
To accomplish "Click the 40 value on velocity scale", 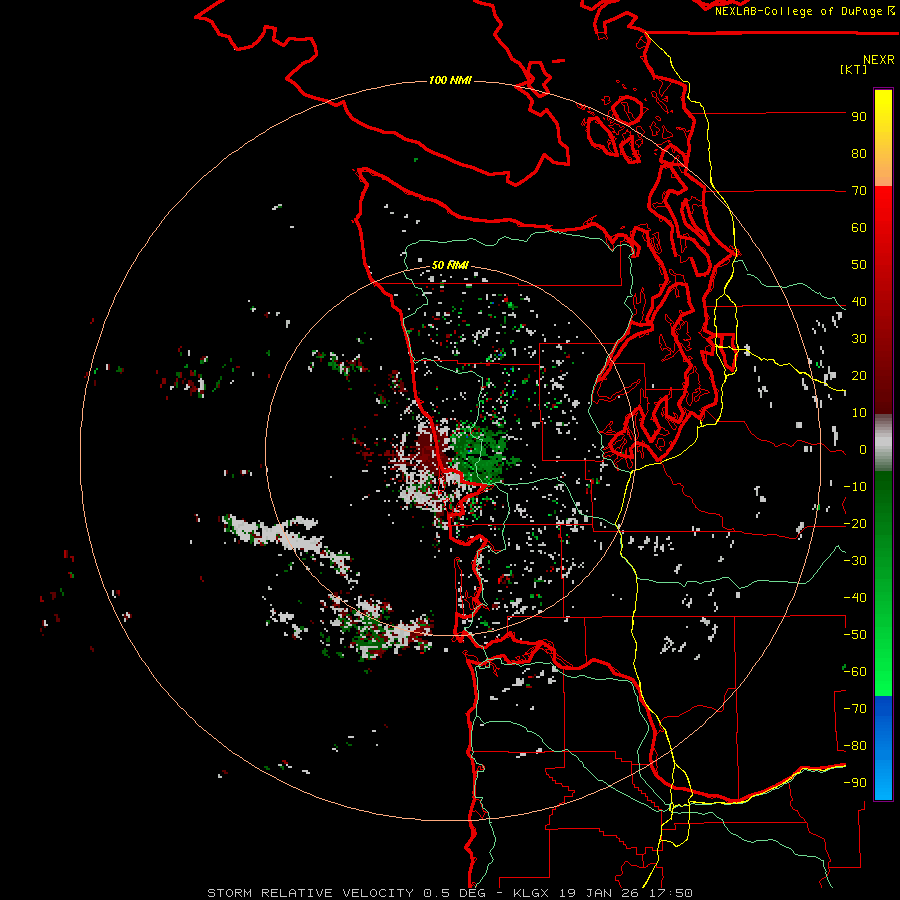I will [x=859, y=302].
